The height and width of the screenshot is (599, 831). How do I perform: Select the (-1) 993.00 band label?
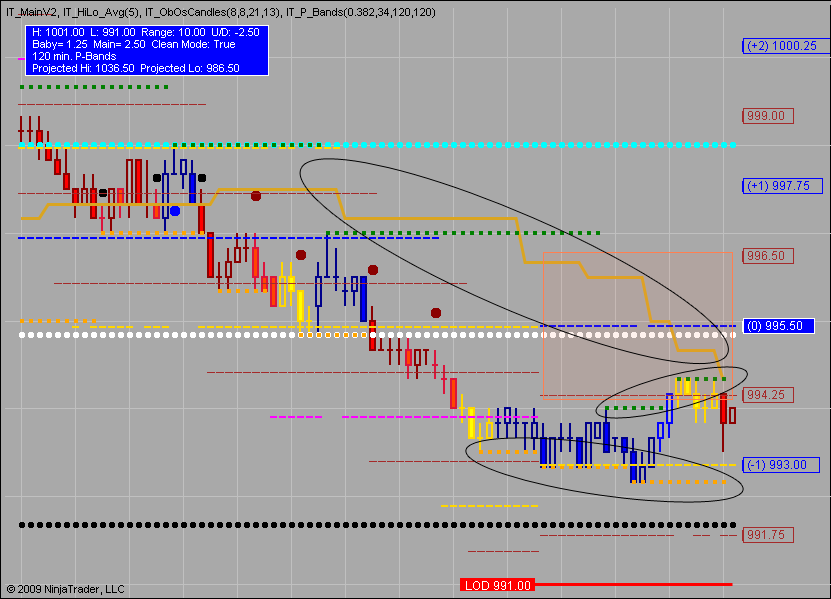pos(781,465)
